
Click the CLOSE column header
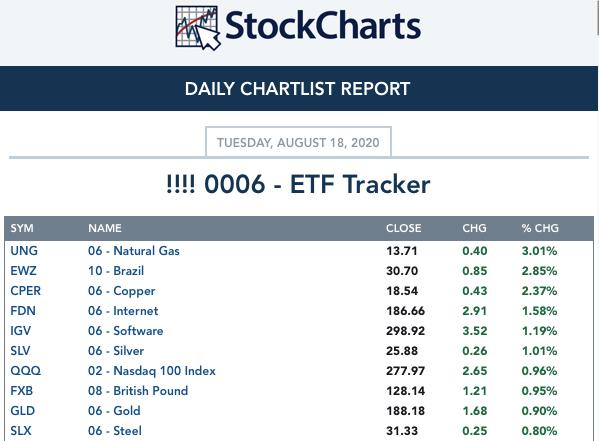(404, 228)
